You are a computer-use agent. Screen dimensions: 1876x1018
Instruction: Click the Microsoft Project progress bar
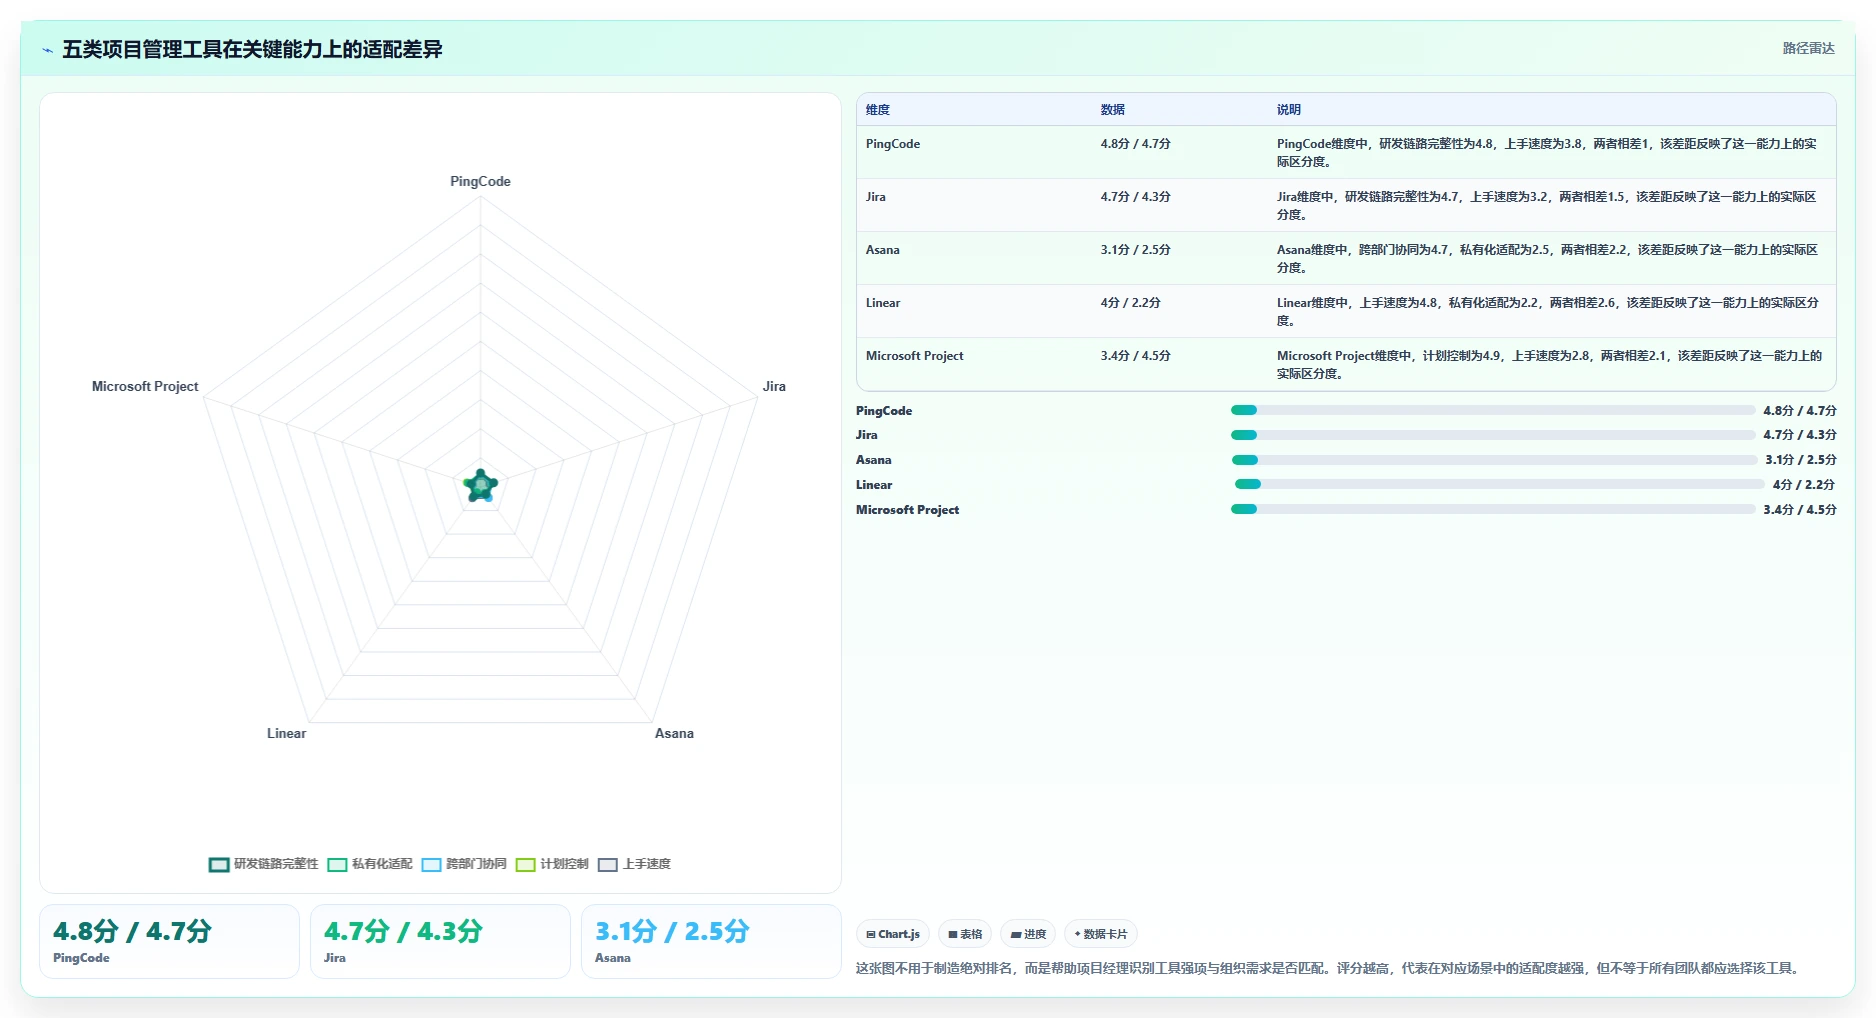(1493, 509)
